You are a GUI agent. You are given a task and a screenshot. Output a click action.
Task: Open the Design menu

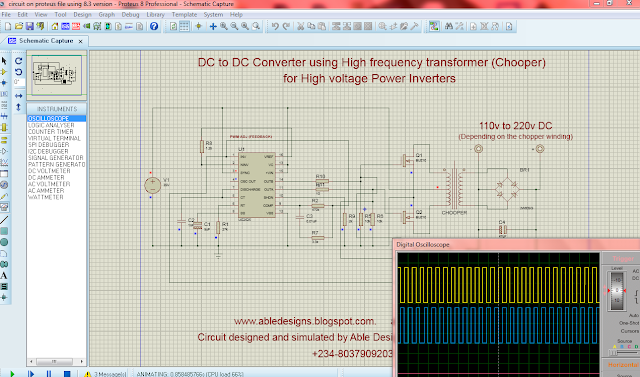pos(82,14)
